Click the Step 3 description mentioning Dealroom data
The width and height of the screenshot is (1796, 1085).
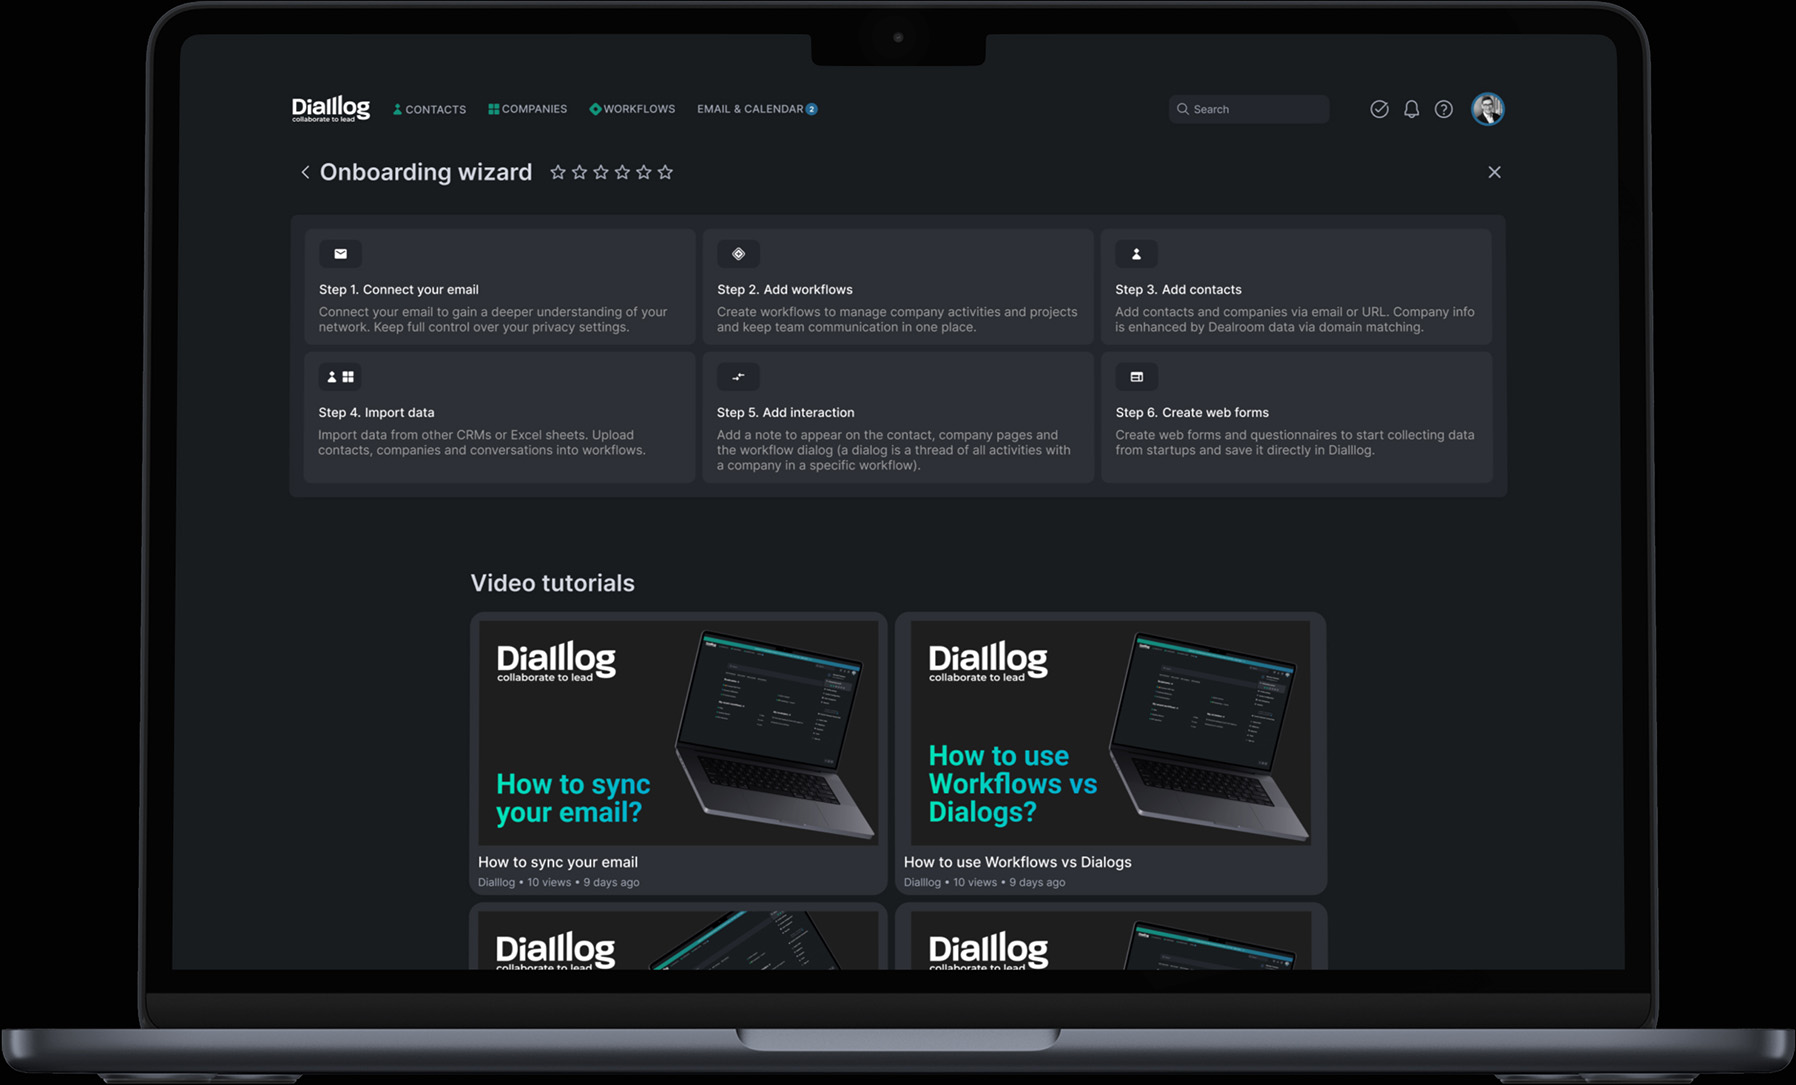[1295, 320]
